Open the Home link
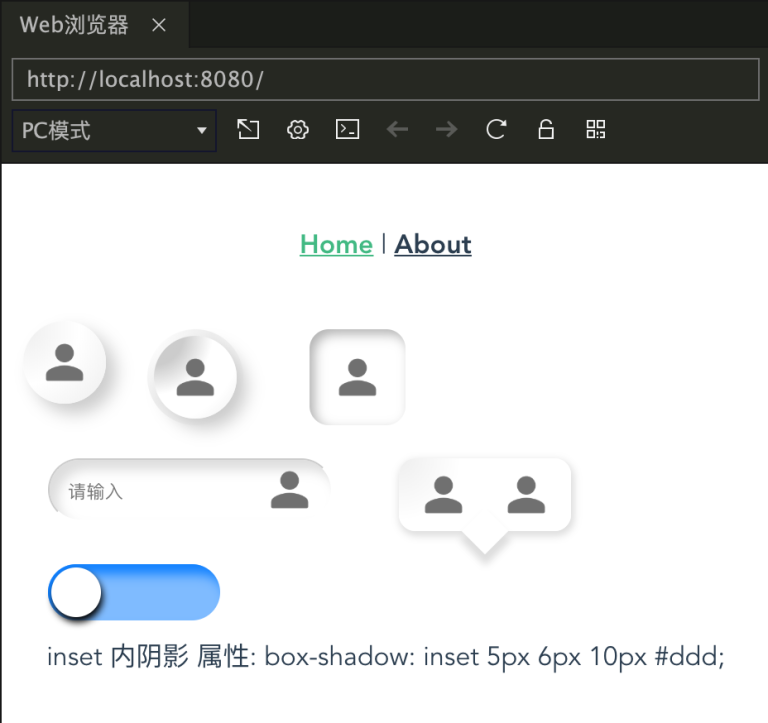 click(x=336, y=244)
